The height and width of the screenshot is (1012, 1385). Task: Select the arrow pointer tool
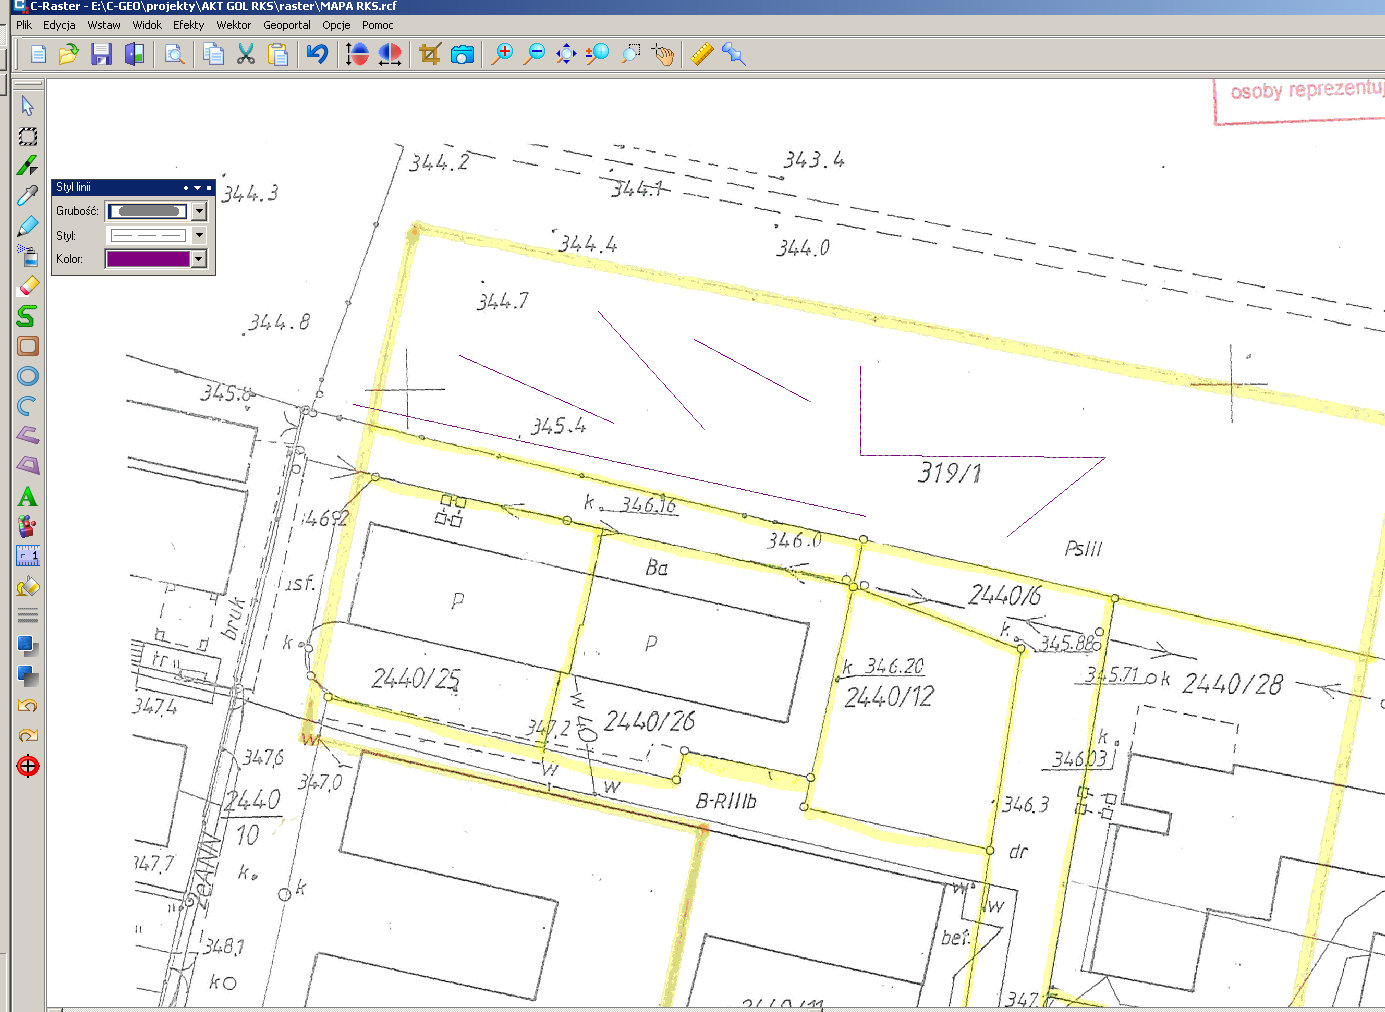tap(28, 106)
